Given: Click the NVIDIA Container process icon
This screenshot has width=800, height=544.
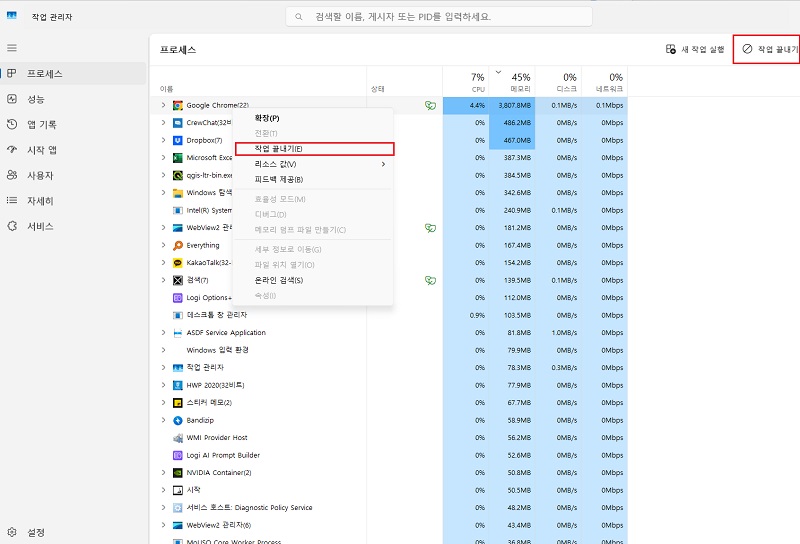Looking at the screenshot, I should 178,473.
